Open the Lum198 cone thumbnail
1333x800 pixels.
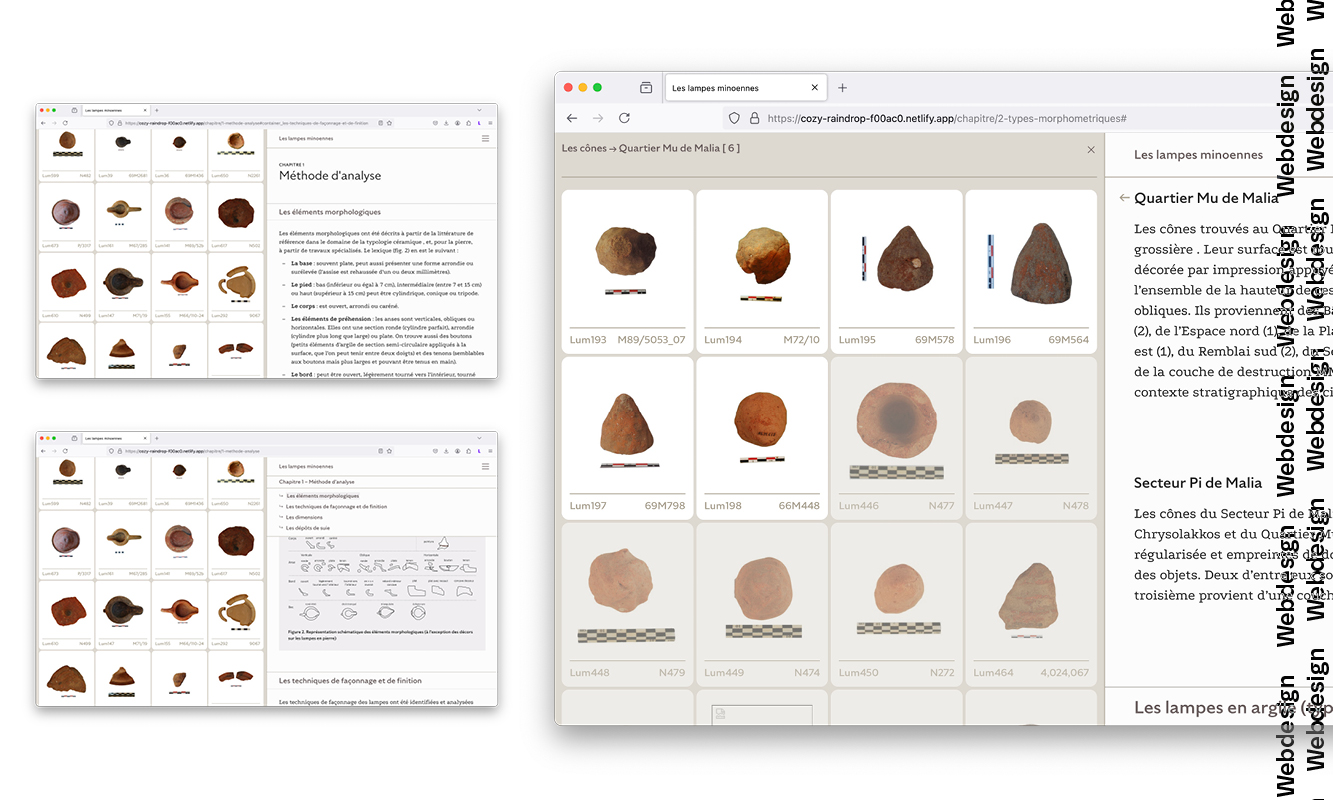click(x=762, y=438)
